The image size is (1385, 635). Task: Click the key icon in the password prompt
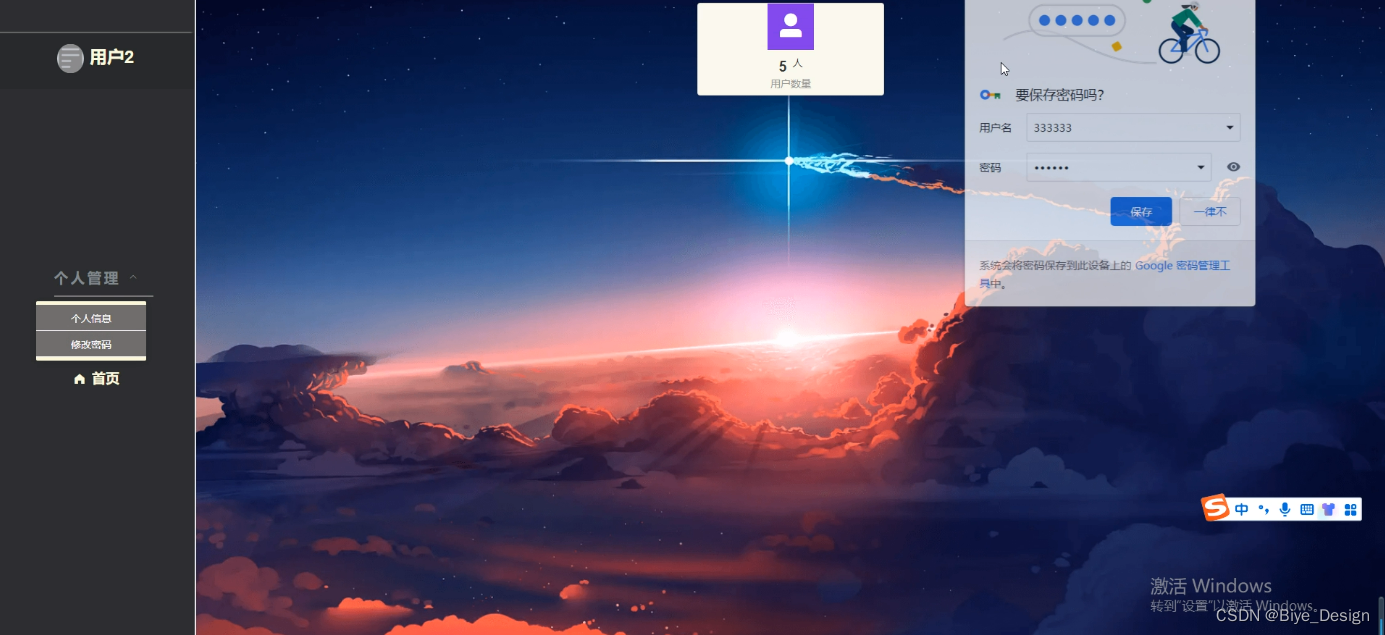click(990, 95)
